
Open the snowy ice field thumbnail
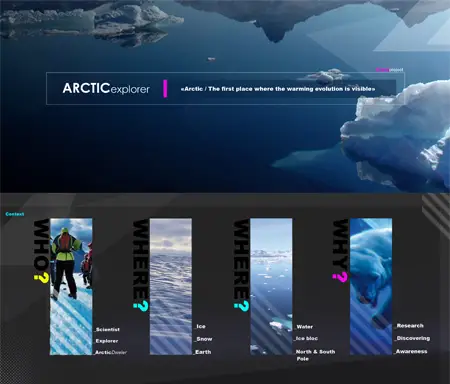(x=171, y=287)
